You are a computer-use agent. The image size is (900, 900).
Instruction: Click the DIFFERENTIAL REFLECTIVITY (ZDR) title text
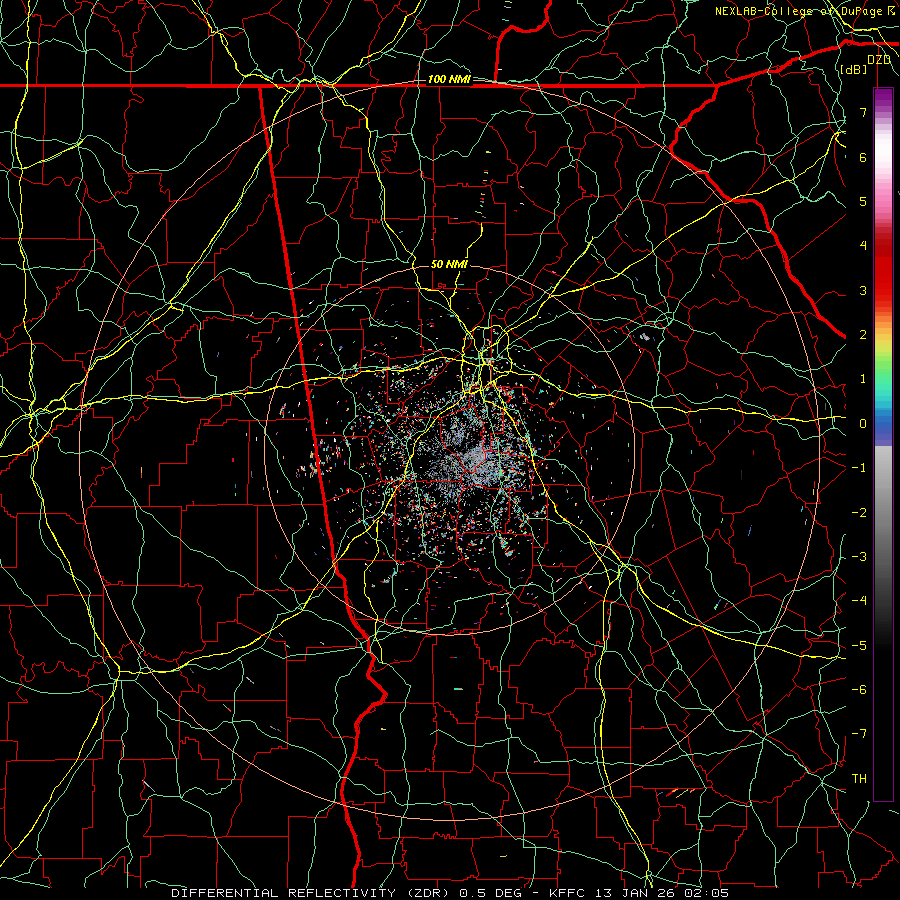coord(313,893)
